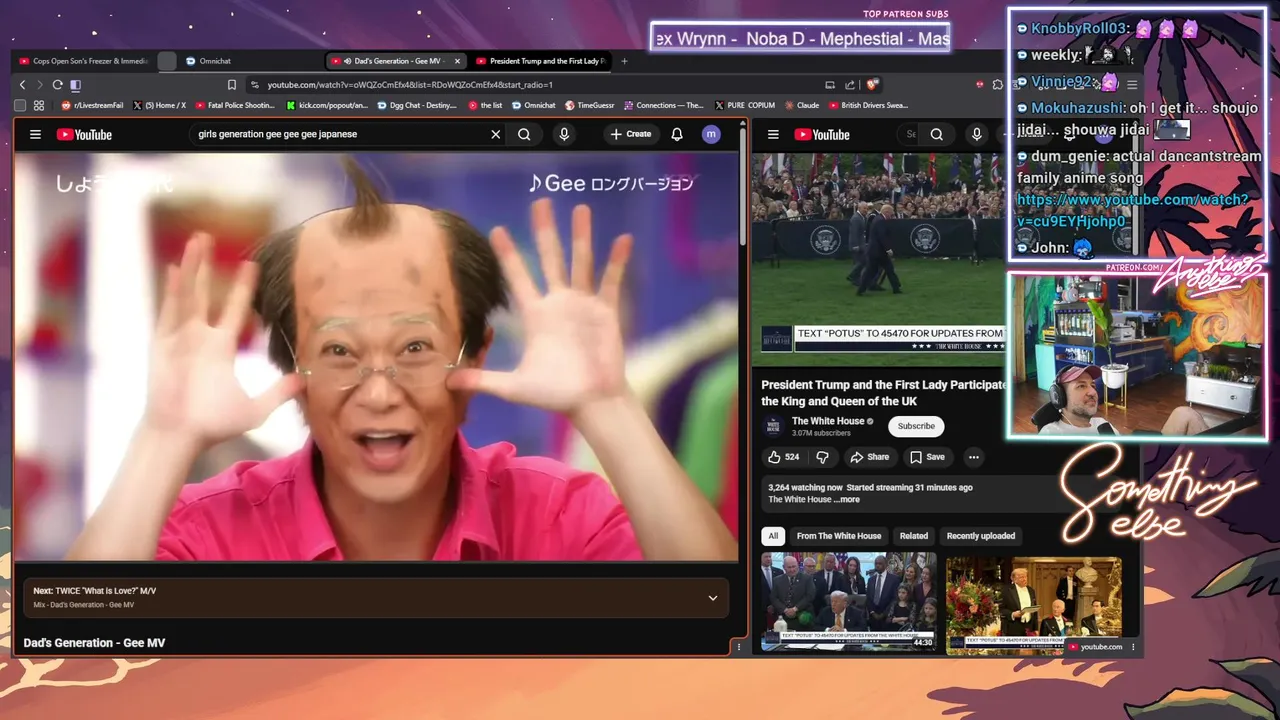Close the Dad's Generation tab
1280x720 pixels.
pyautogui.click(x=458, y=61)
